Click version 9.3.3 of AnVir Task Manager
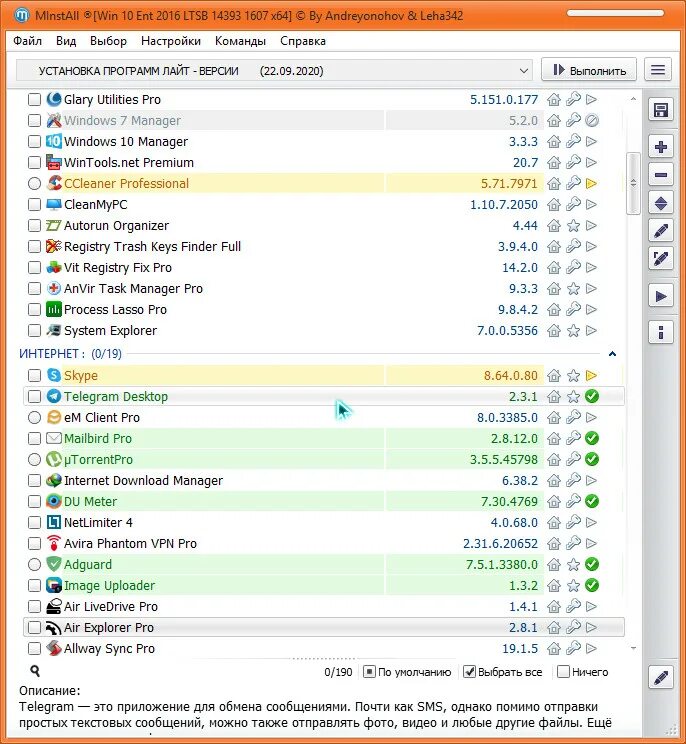Image resolution: width=686 pixels, height=744 pixels. coord(523,288)
